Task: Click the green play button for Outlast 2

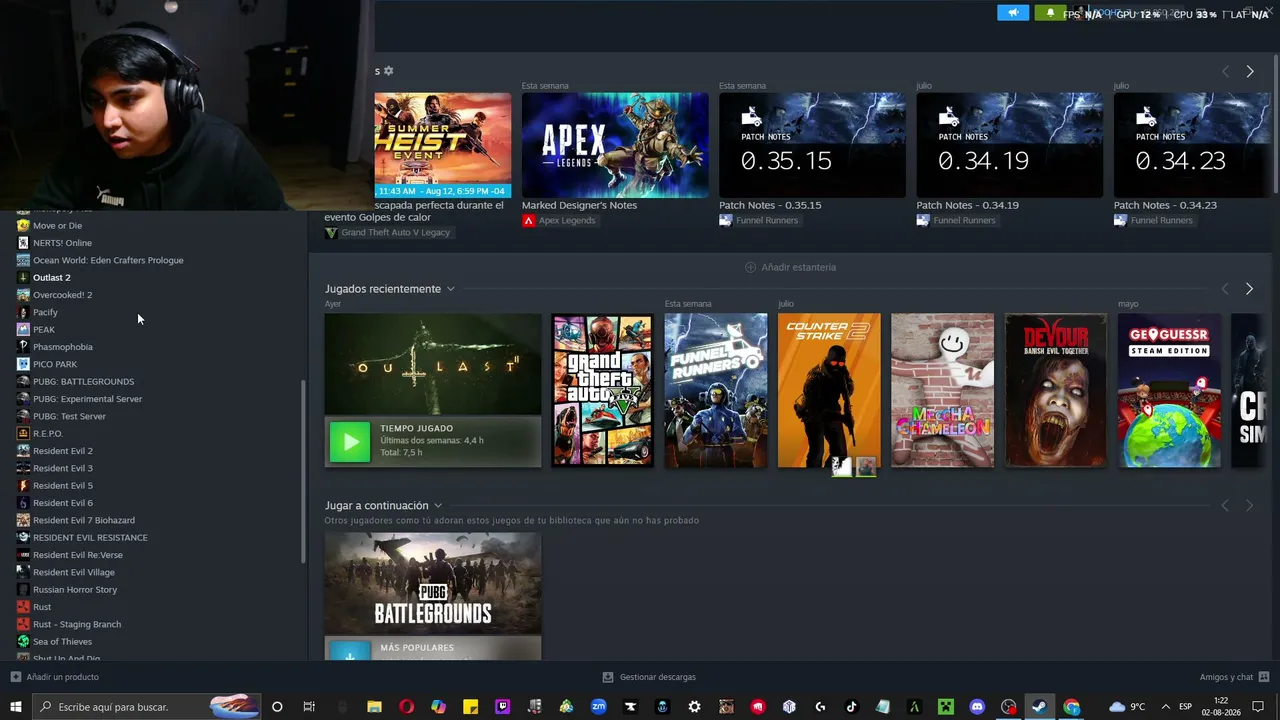Action: 350,441
